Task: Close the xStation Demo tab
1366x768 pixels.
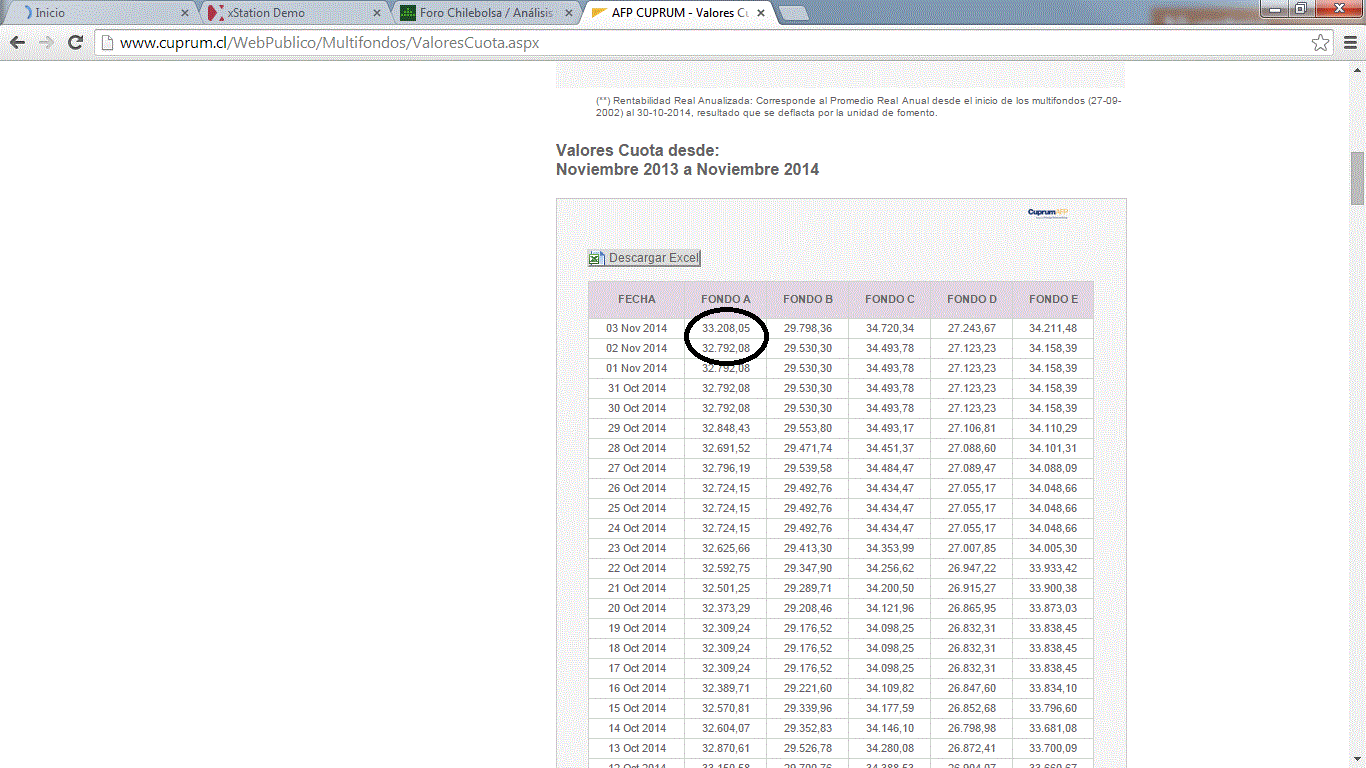Action: (377, 13)
